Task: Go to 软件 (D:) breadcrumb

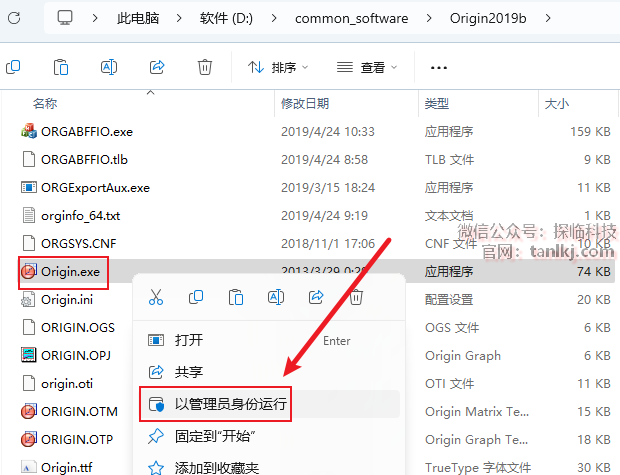Action: tap(226, 18)
